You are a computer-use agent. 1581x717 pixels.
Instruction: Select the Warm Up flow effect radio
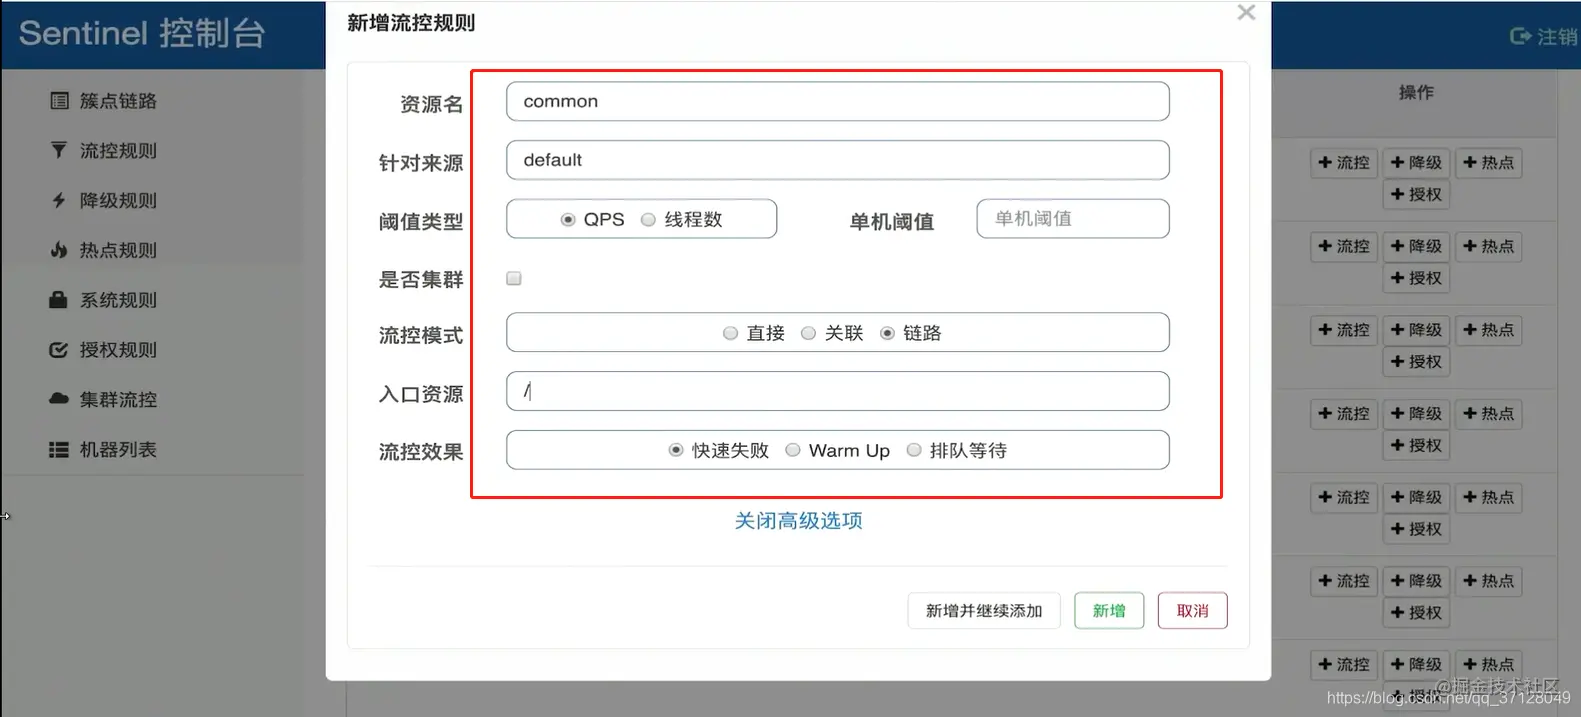click(x=793, y=450)
